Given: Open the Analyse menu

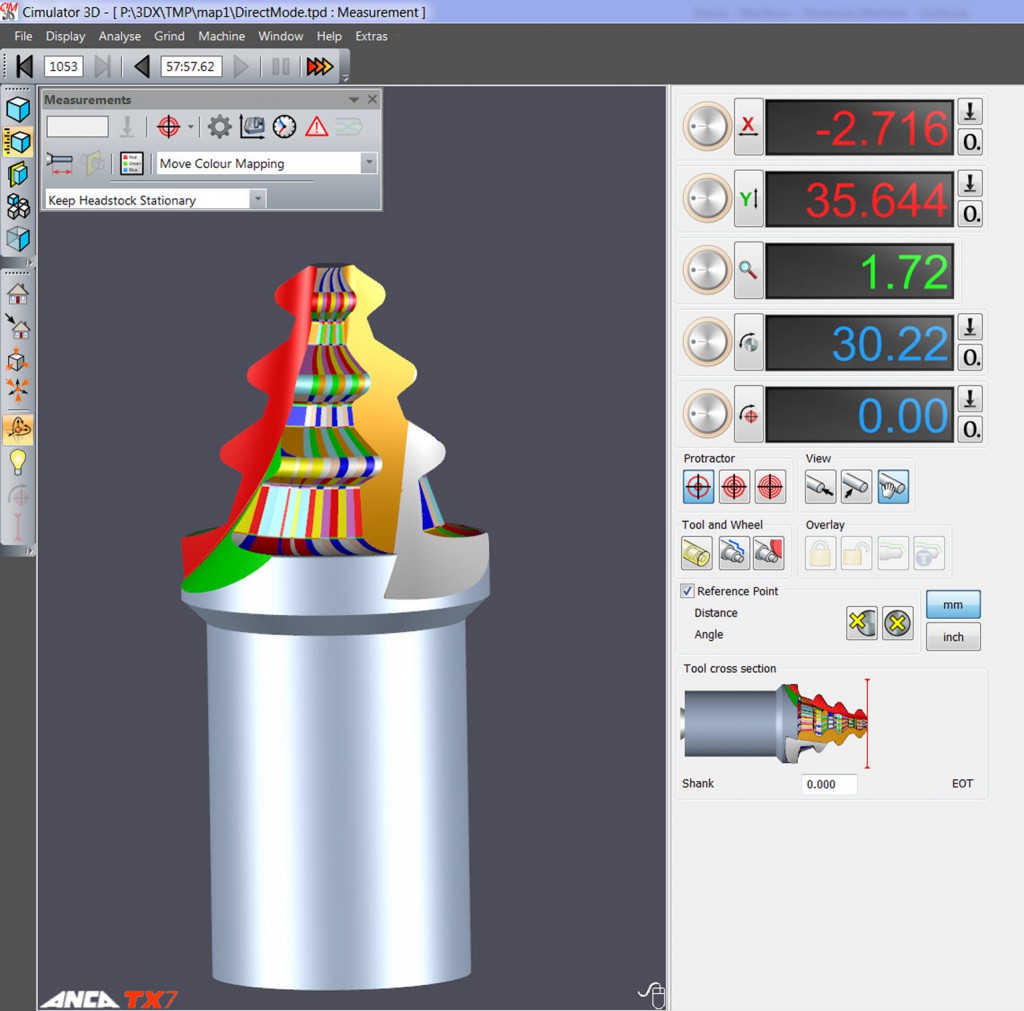Looking at the screenshot, I should 120,37.
